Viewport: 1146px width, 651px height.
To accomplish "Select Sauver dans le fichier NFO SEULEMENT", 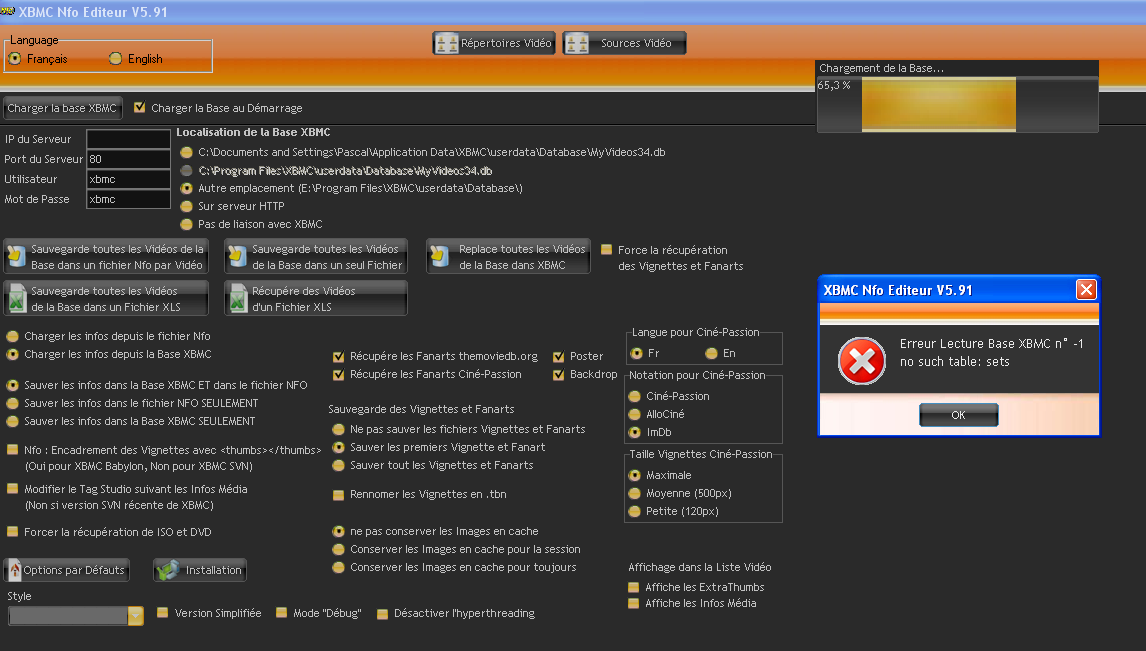I will pyautogui.click(x=12, y=403).
